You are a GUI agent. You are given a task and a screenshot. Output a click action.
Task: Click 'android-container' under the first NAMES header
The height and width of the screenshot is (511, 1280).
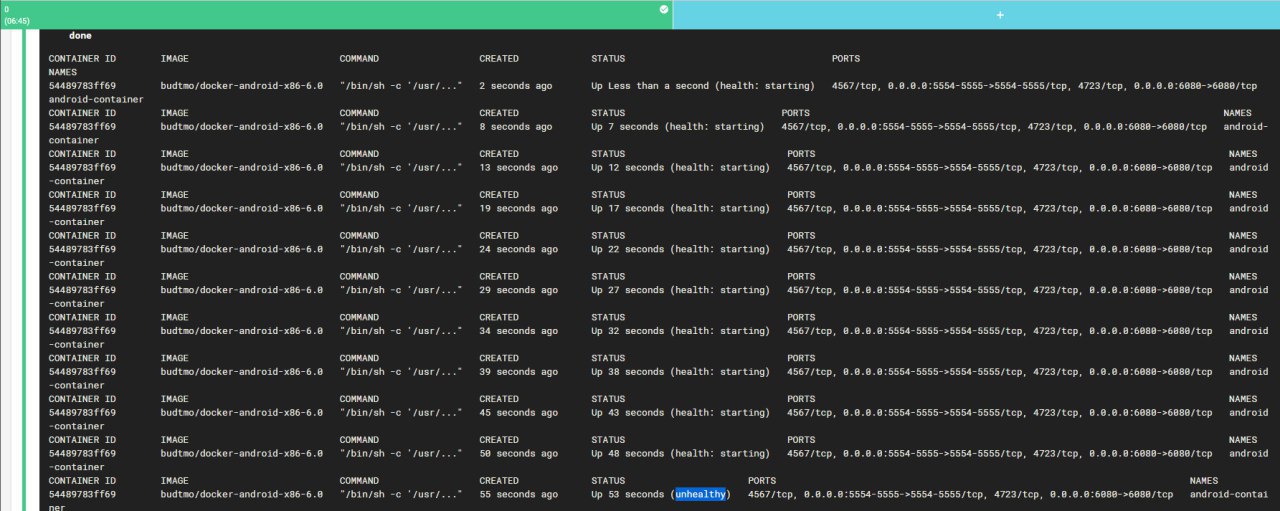point(96,99)
